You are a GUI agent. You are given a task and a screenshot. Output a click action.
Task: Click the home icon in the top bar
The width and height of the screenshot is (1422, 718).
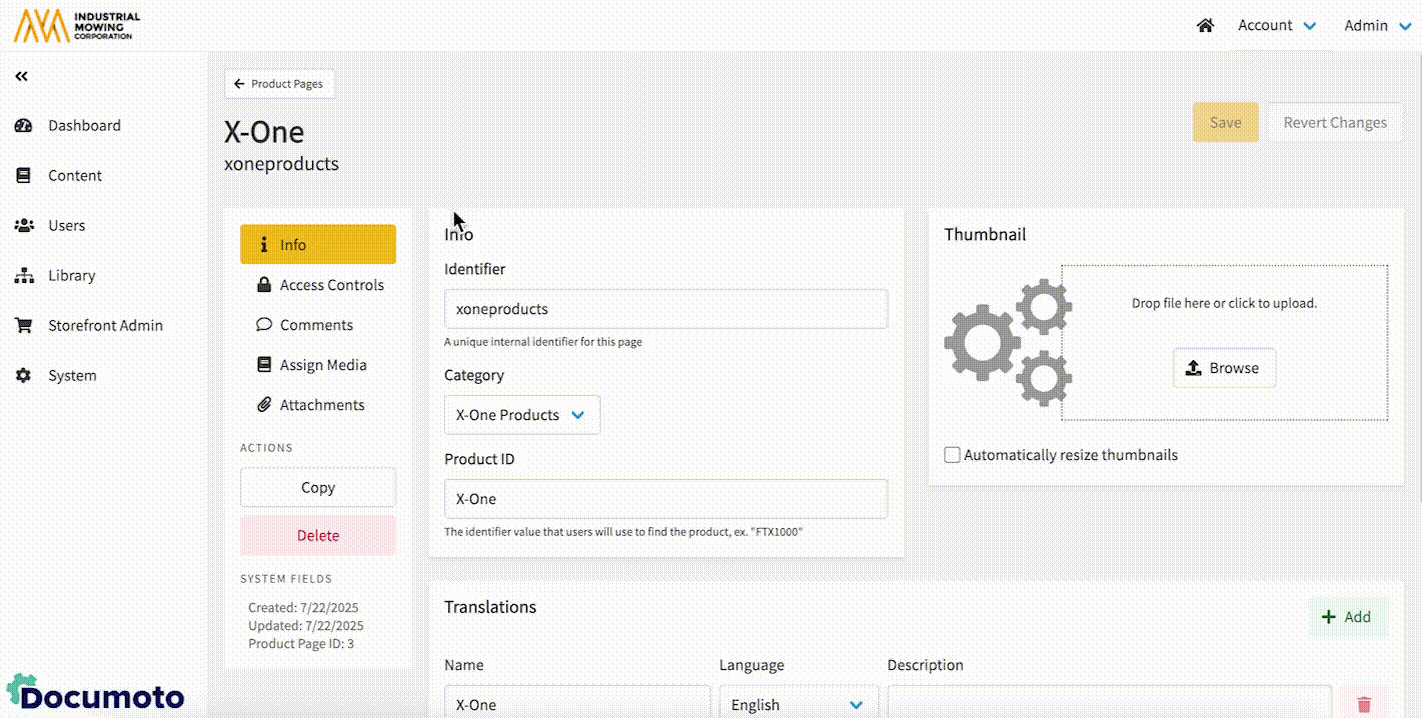pos(1205,25)
